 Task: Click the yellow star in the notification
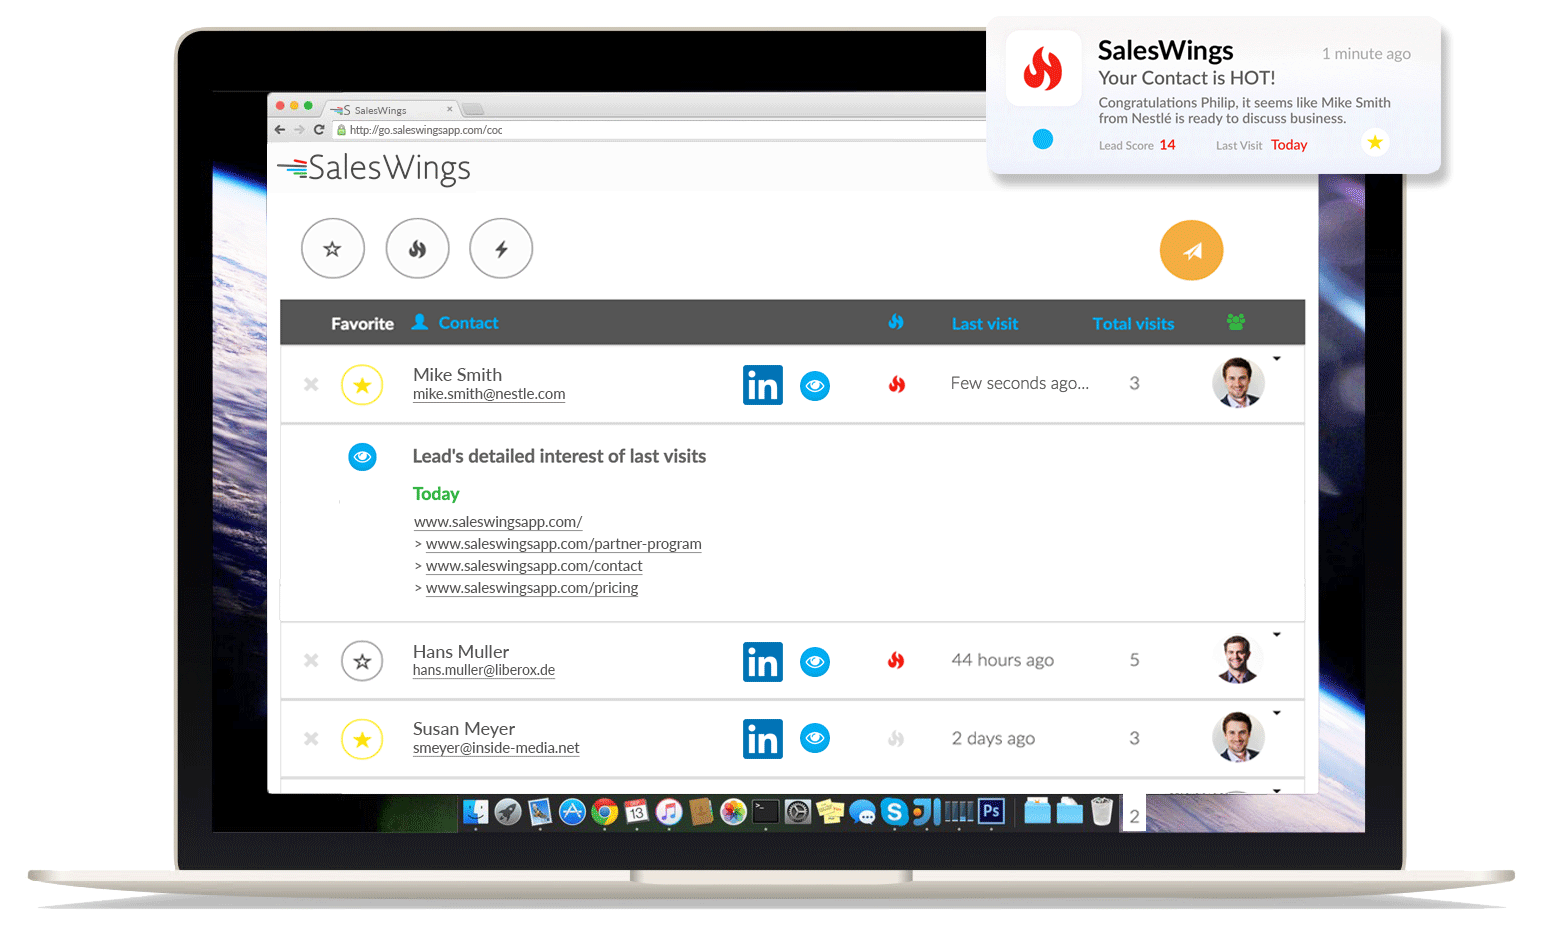tap(1375, 142)
